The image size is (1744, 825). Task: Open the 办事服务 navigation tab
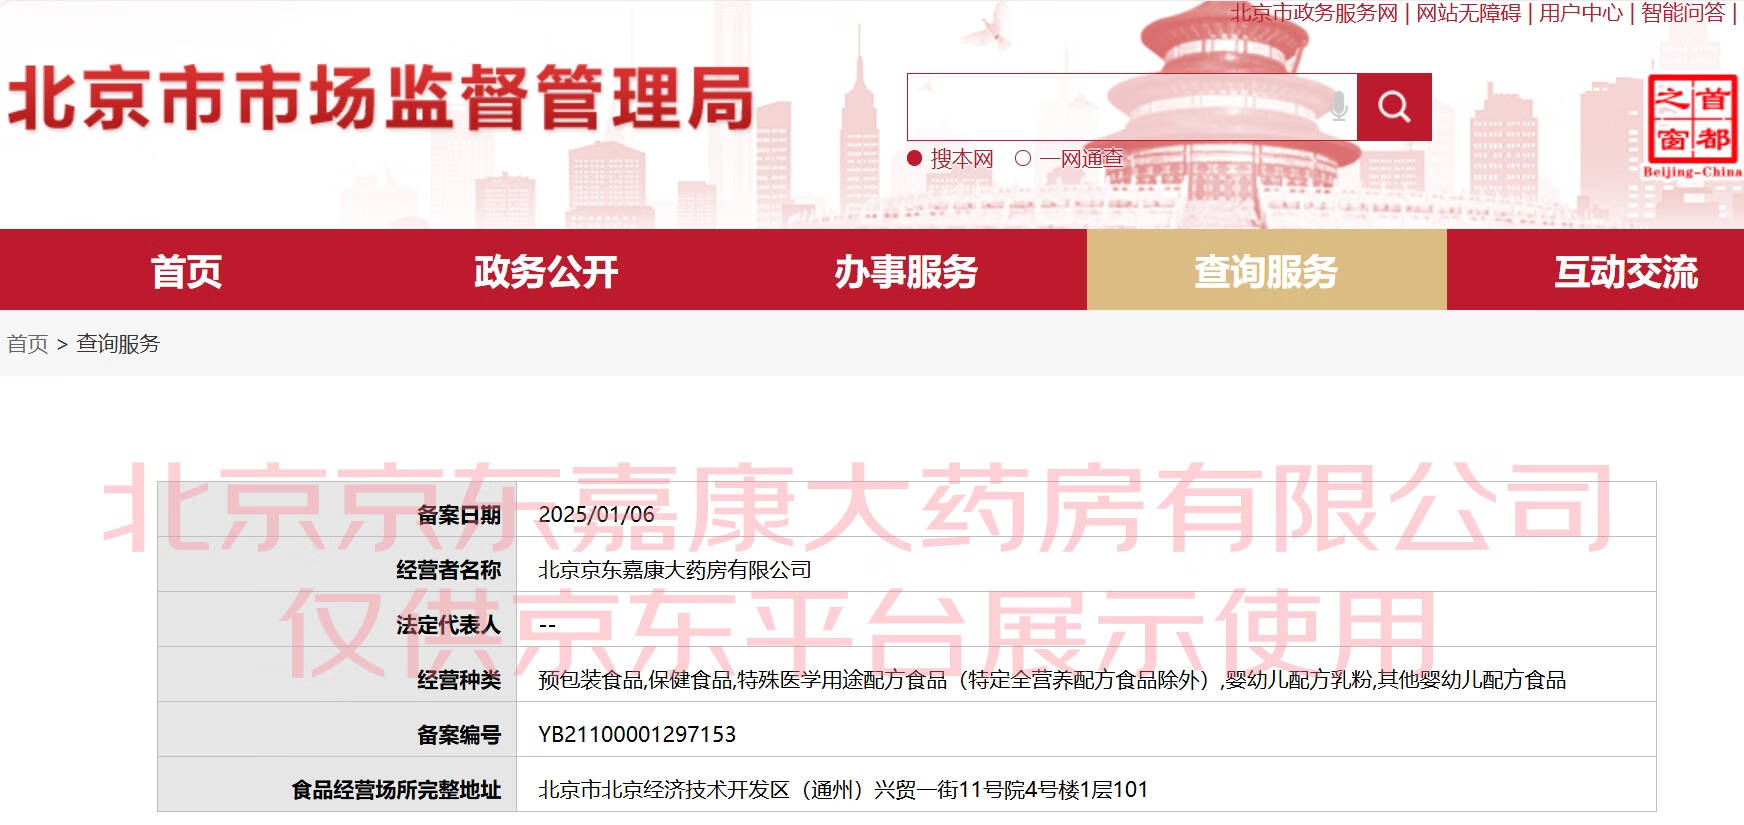pyautogui.click(x=906, y=270)
